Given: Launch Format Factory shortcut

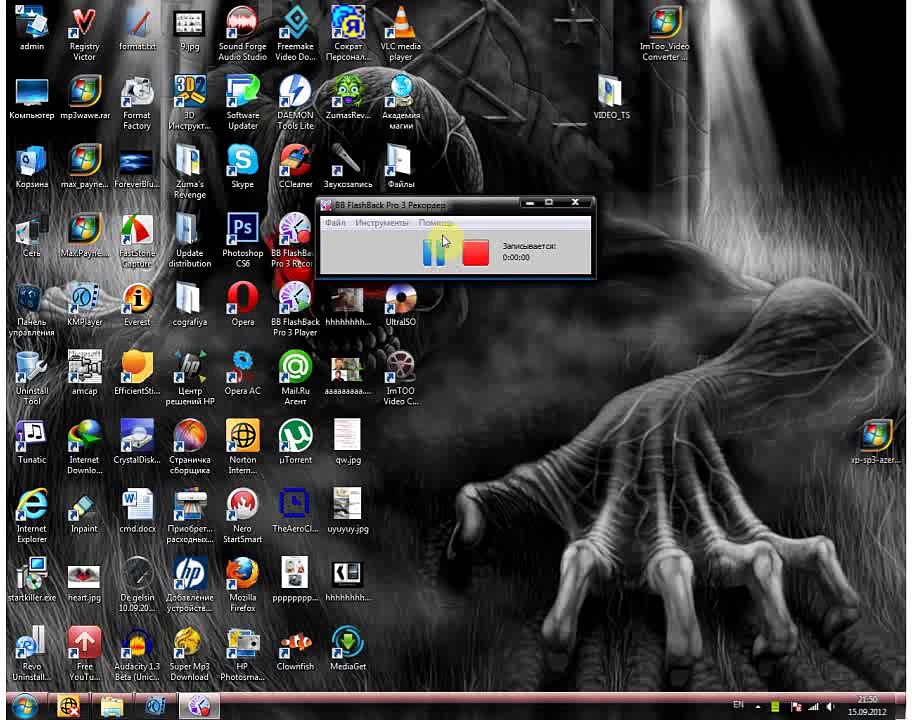Looking at the screenshot, I should pos(137,102).
